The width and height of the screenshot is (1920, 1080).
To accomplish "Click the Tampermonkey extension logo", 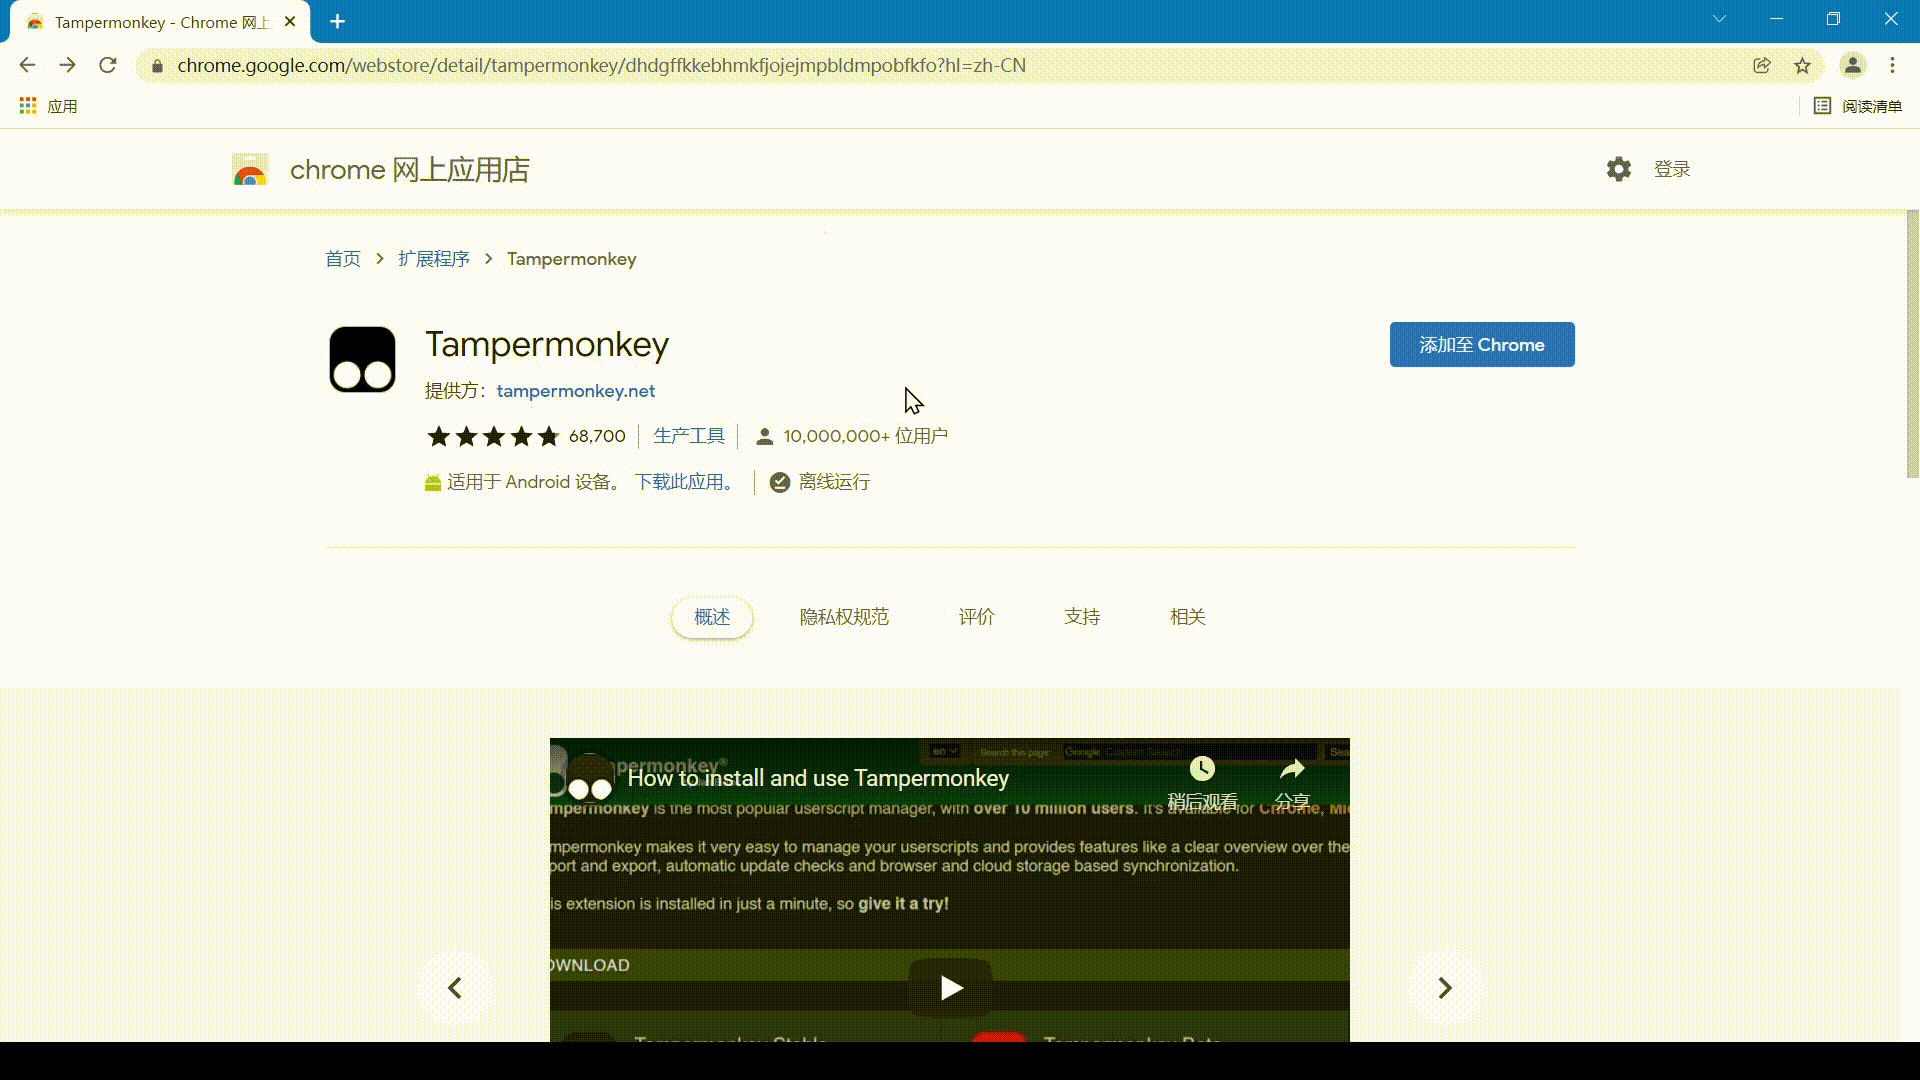I will [x=362, y=360].
